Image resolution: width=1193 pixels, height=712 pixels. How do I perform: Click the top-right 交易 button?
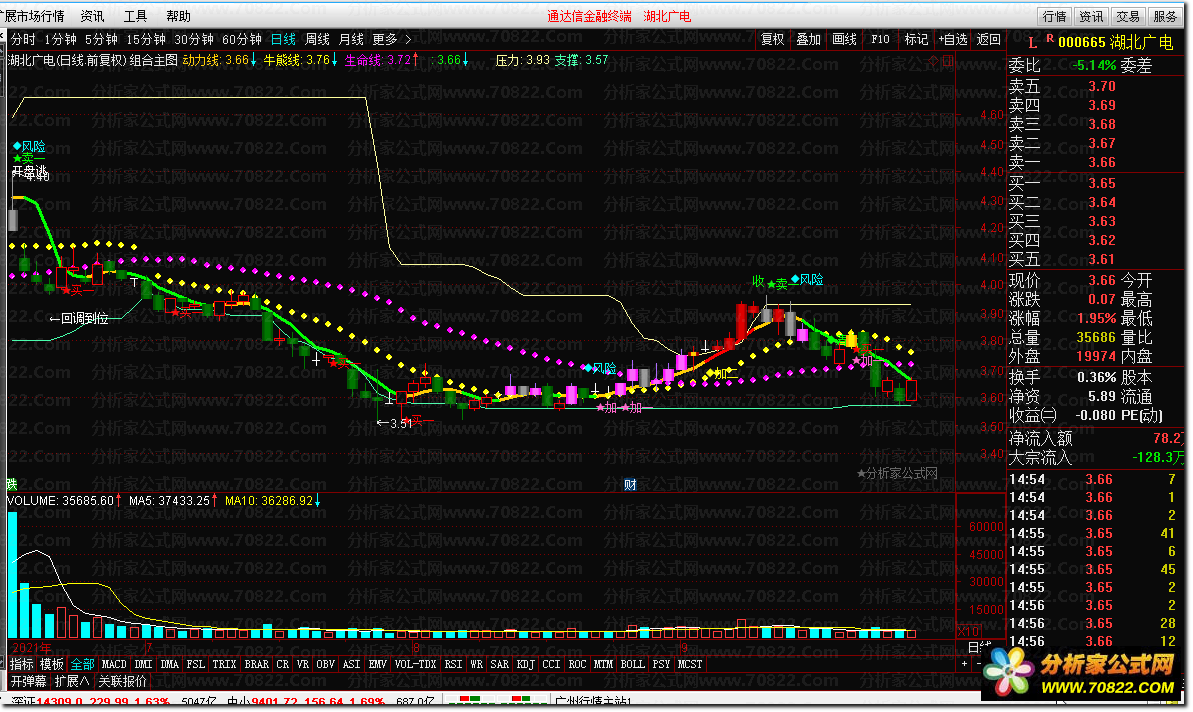click(1128, 17)
